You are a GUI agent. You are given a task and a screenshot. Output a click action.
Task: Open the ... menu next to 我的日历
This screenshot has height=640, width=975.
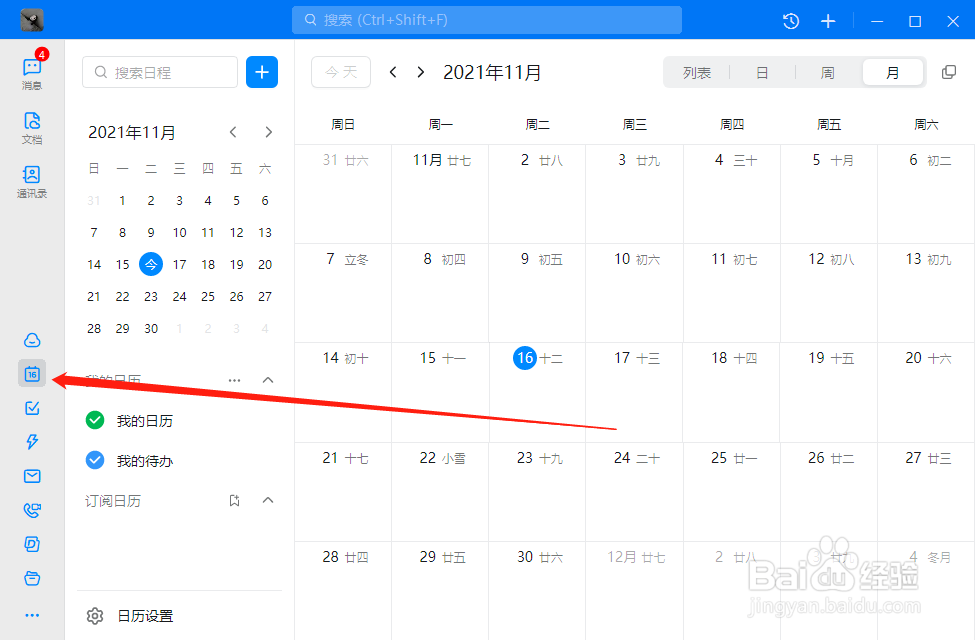pyautogui.click(x=234, y=380)
